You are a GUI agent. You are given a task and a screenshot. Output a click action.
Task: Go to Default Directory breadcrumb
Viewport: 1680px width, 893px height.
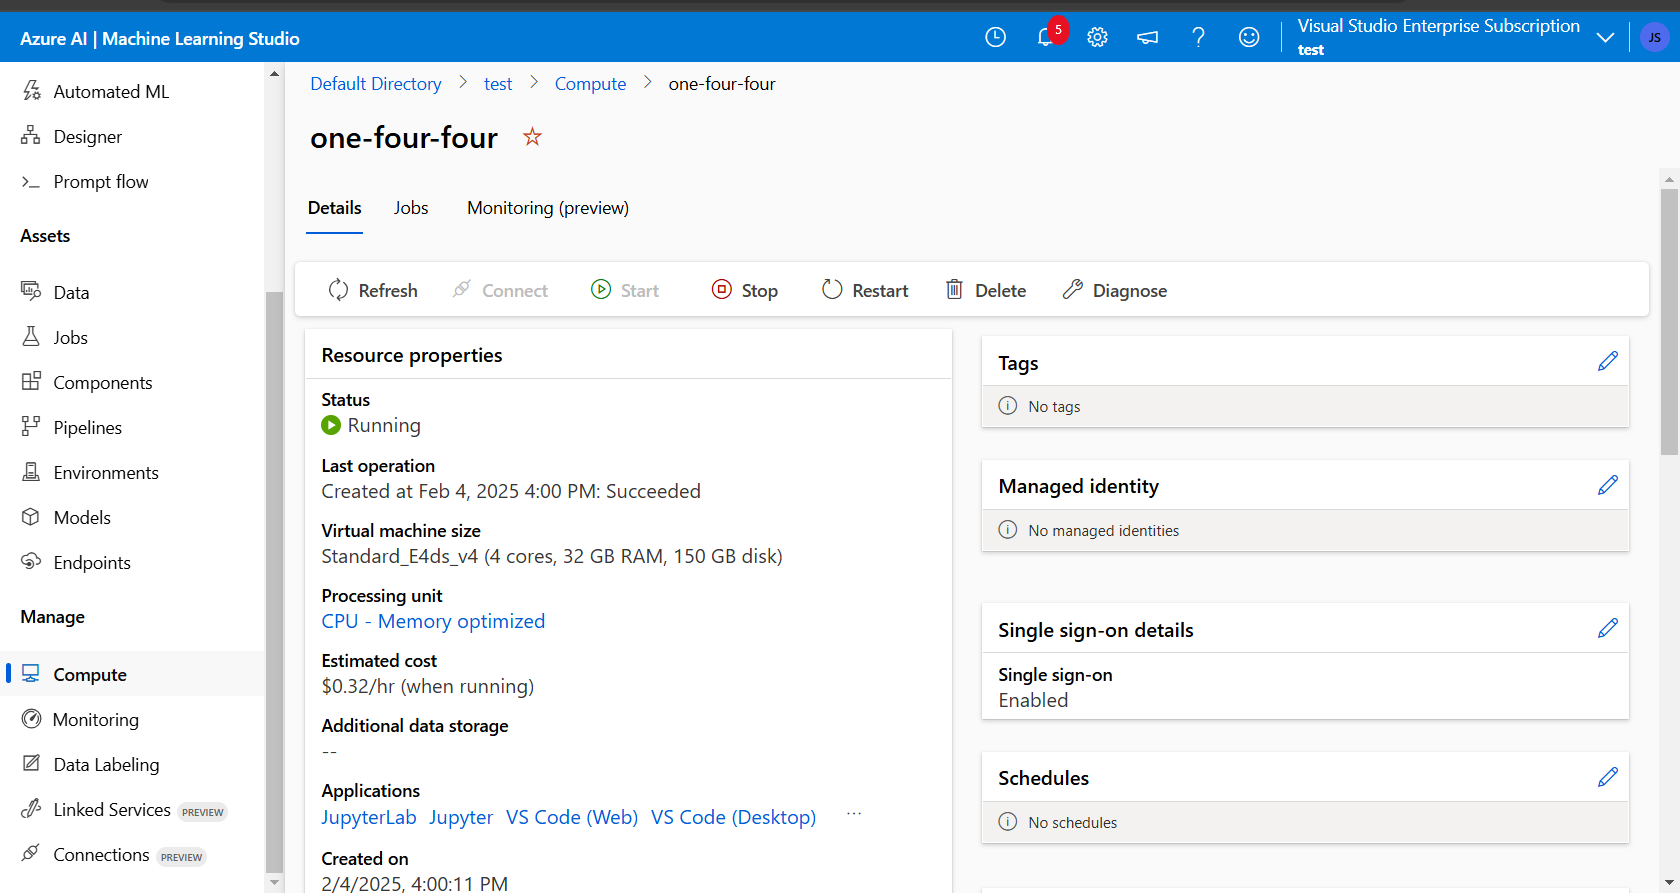376,84
